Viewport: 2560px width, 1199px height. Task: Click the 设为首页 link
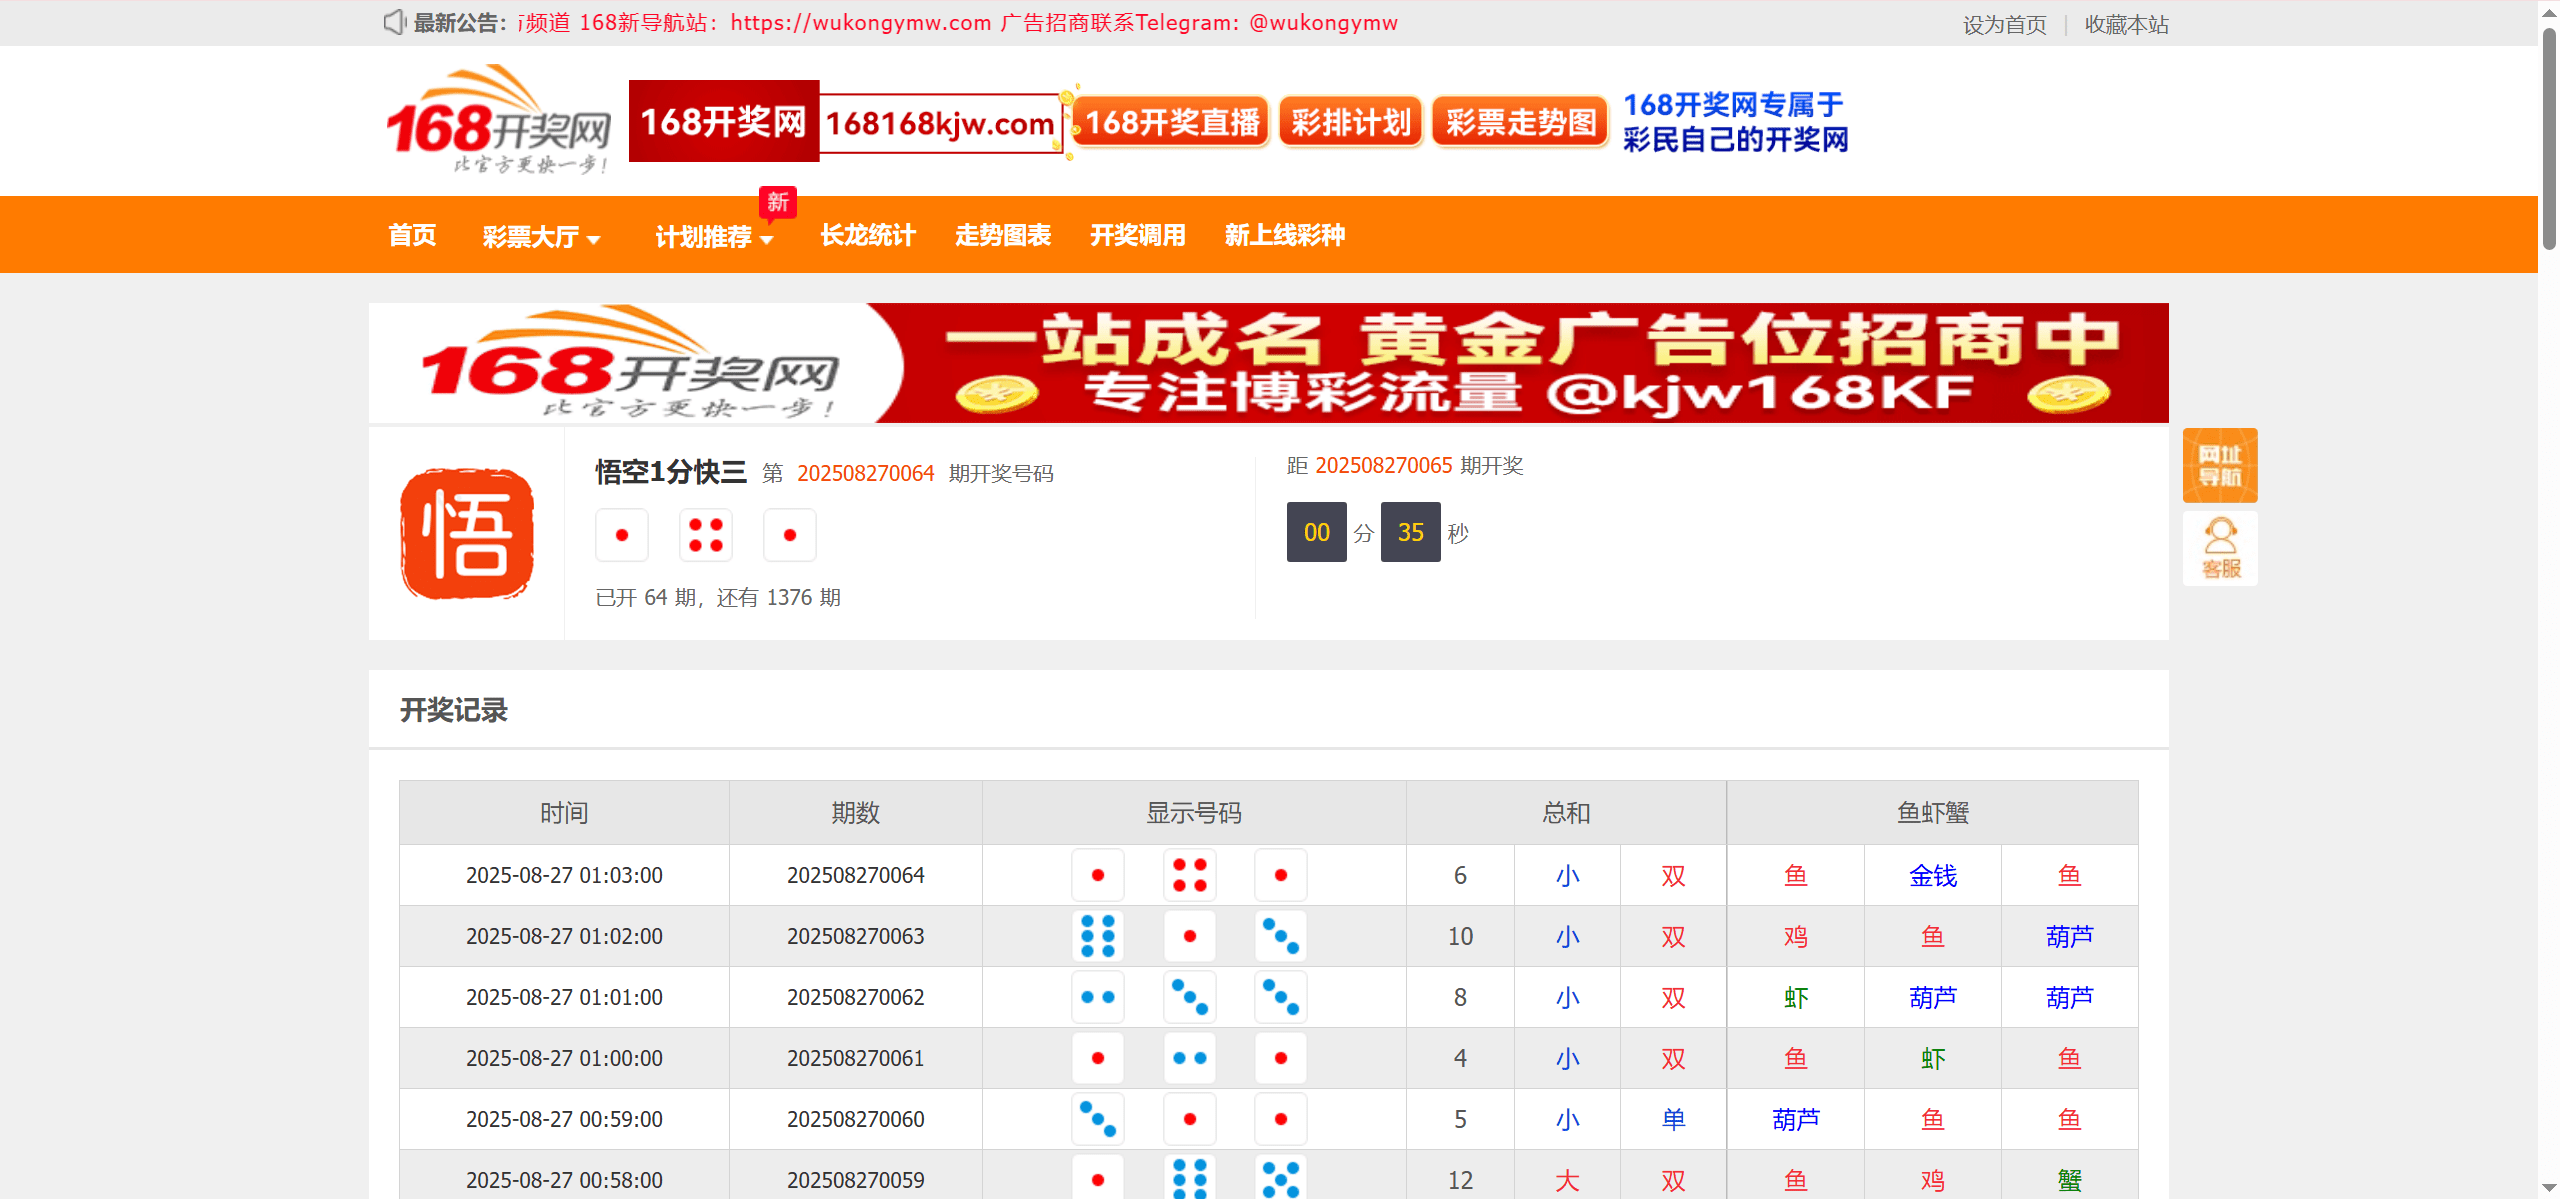coord(2004,24)
